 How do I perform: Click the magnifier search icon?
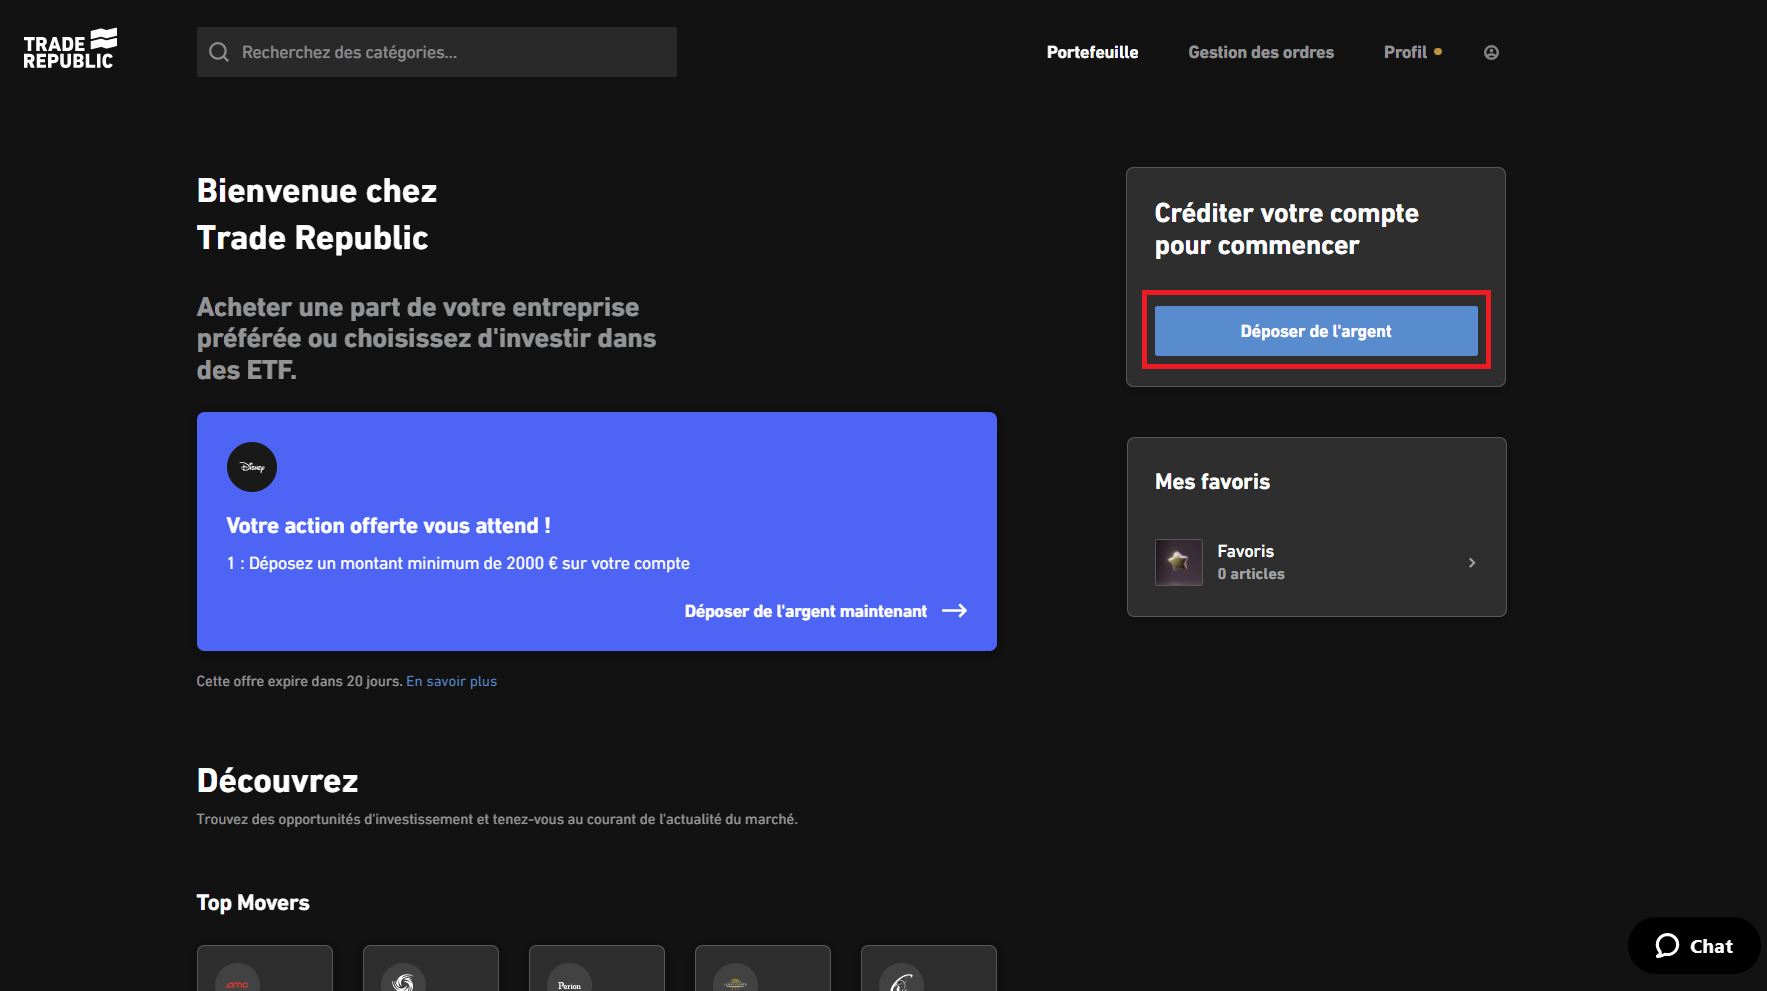[219, 52]
